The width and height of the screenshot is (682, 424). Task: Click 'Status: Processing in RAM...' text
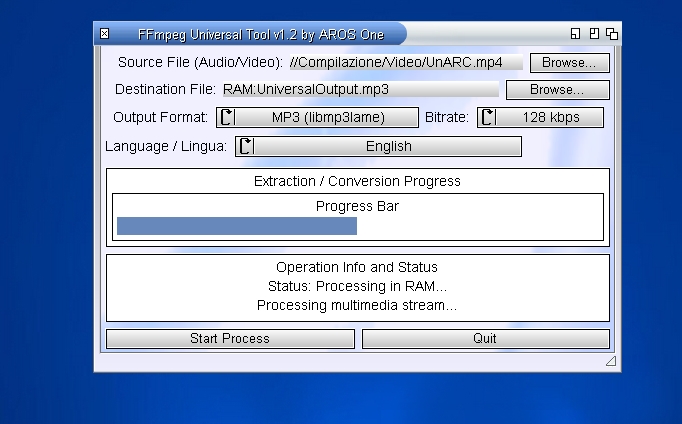(x=357, y=286)
